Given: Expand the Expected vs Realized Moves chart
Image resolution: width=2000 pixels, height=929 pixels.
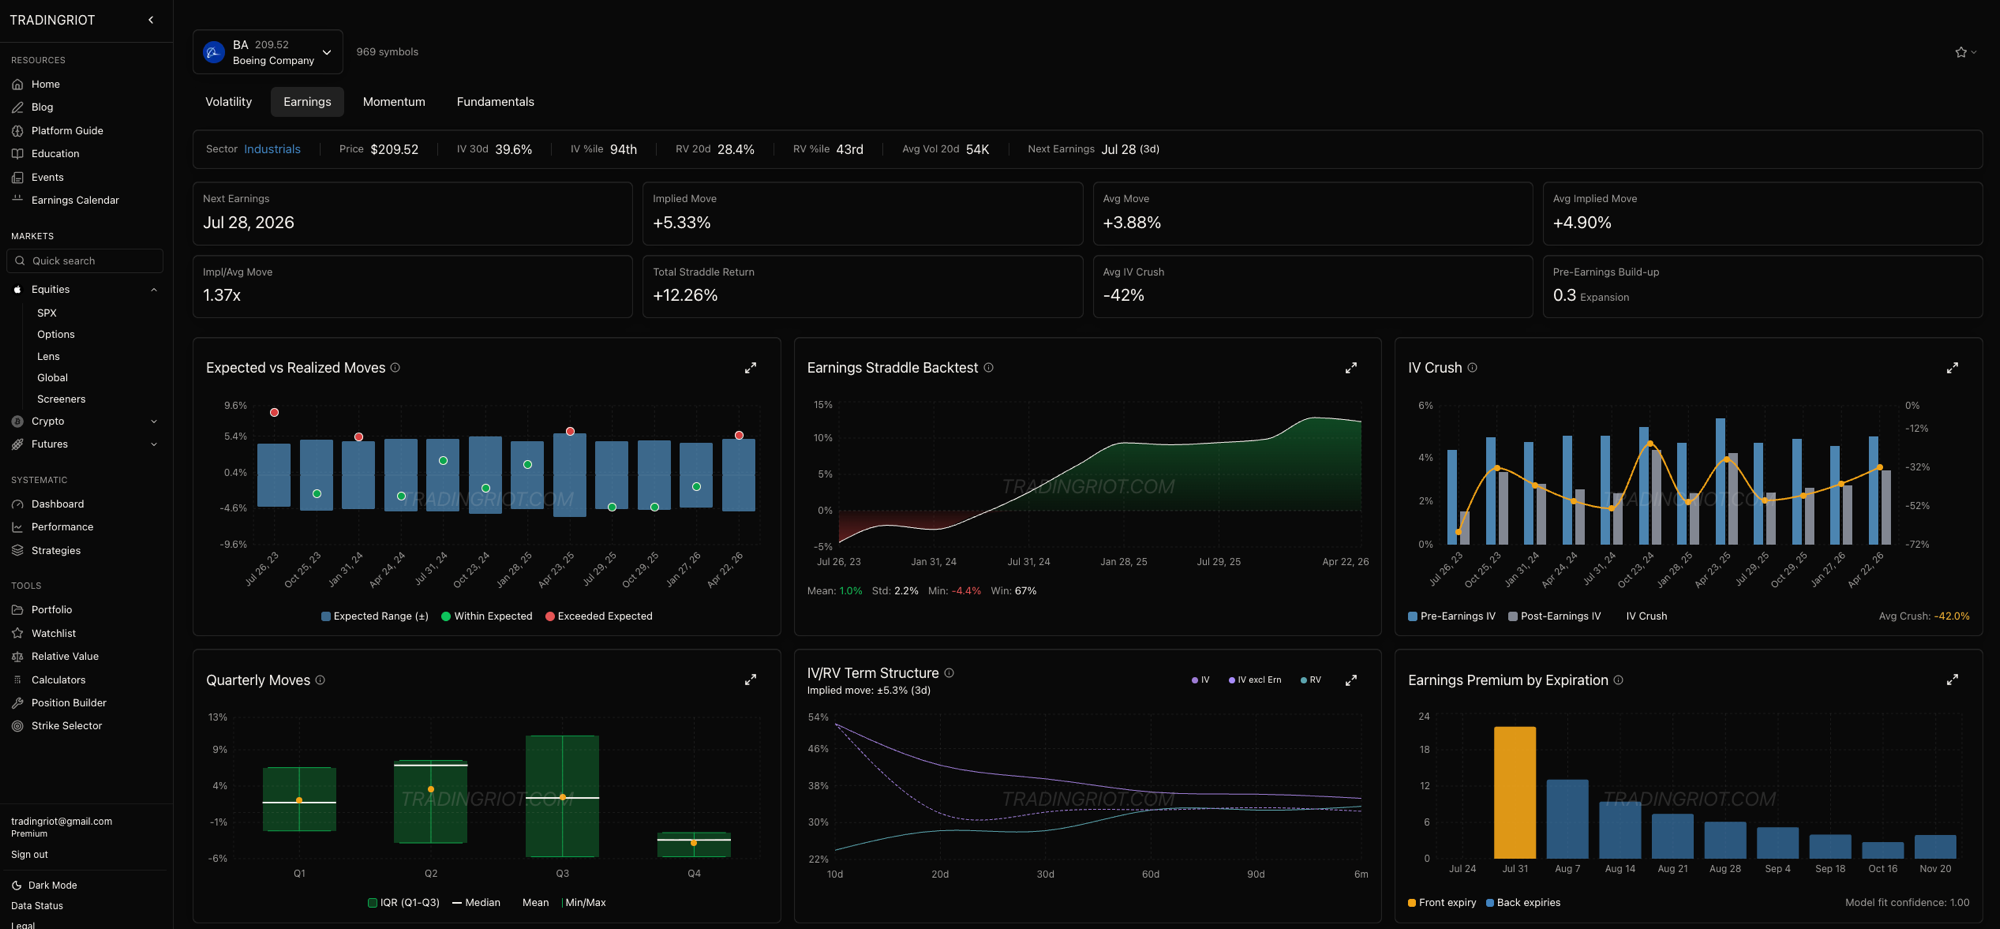Looking at the screenshot, I should click(x=750, y=368).
